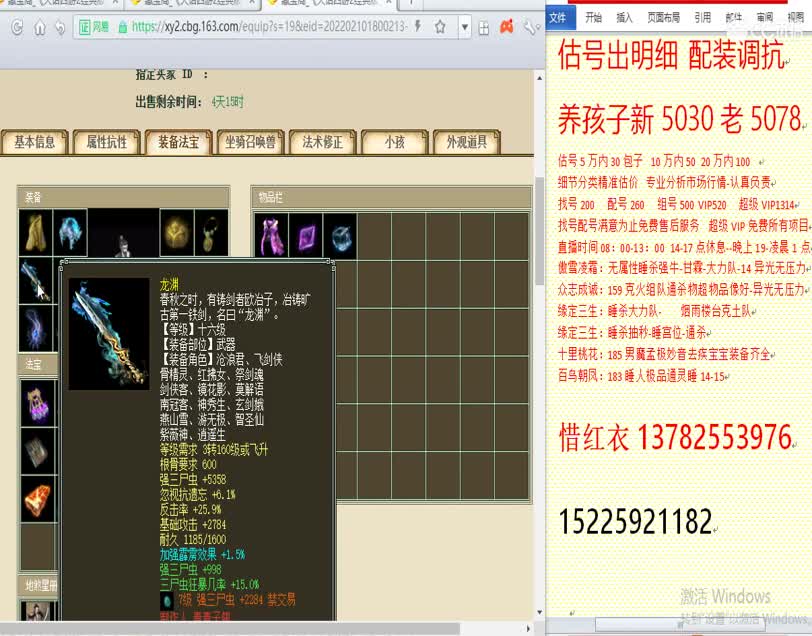Click the new tab plus button
812x636 pixels.
point(411,3)
